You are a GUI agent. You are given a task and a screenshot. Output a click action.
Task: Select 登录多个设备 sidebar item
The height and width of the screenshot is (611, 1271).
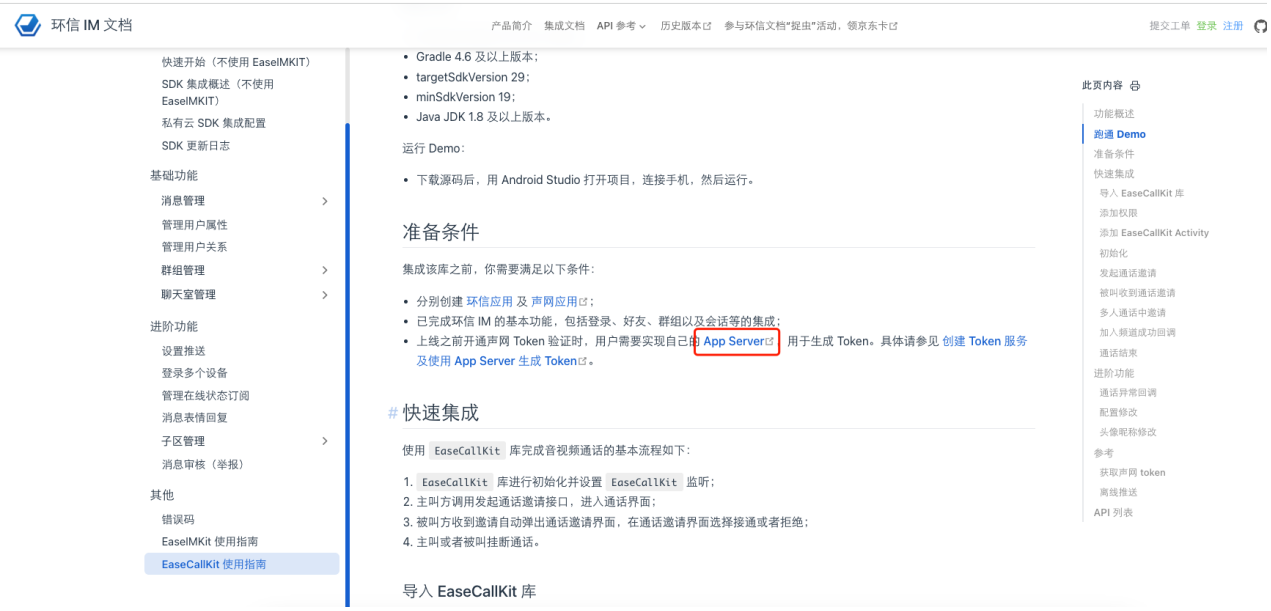195,373
